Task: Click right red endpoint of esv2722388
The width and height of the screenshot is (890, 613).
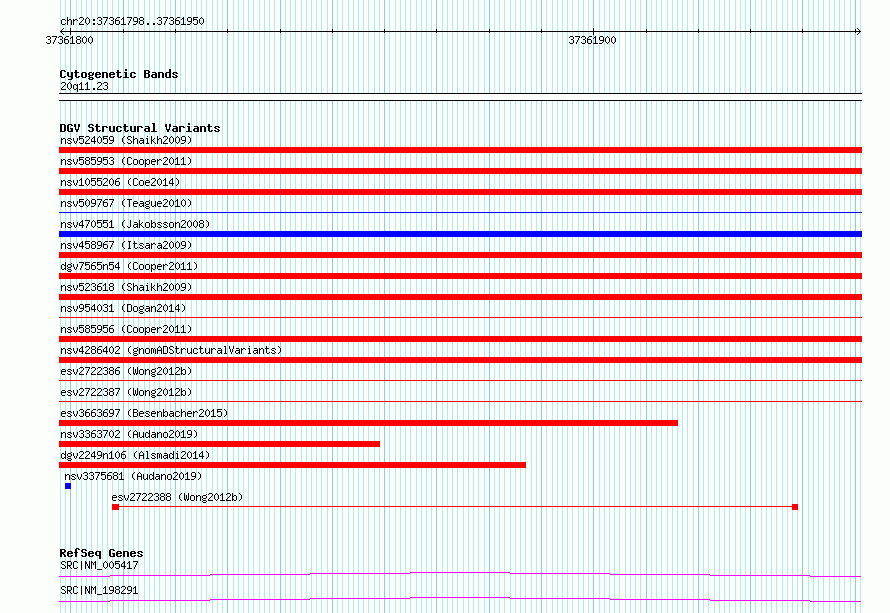Action: click(795, 507)
